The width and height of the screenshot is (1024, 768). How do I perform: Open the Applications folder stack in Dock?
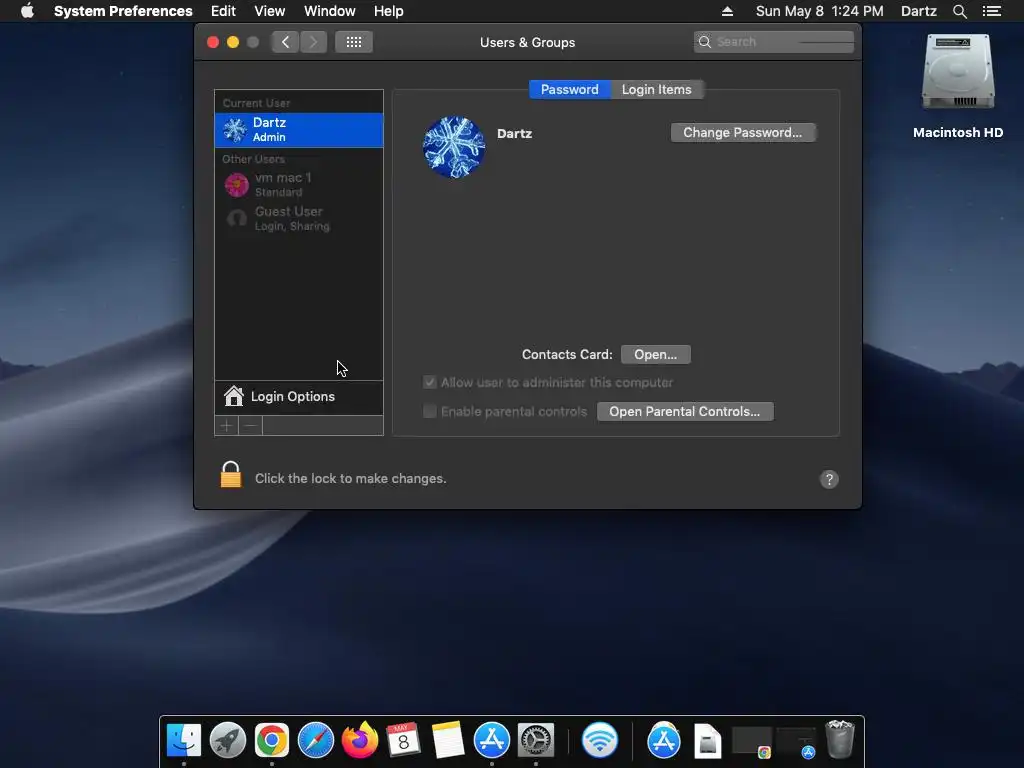(x=664, y=741)
